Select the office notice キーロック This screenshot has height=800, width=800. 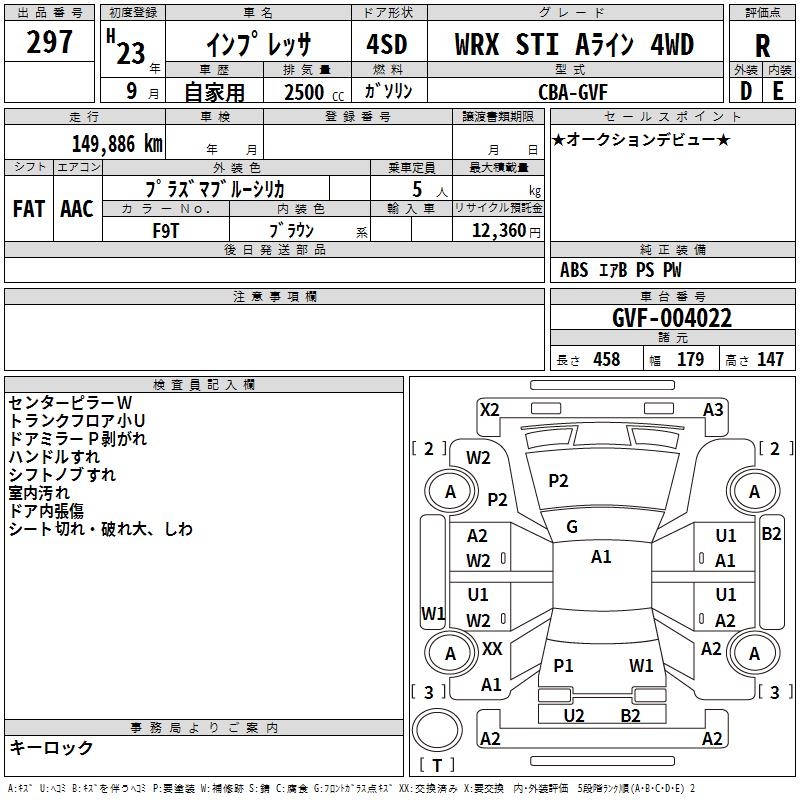[x=51, y=747]
